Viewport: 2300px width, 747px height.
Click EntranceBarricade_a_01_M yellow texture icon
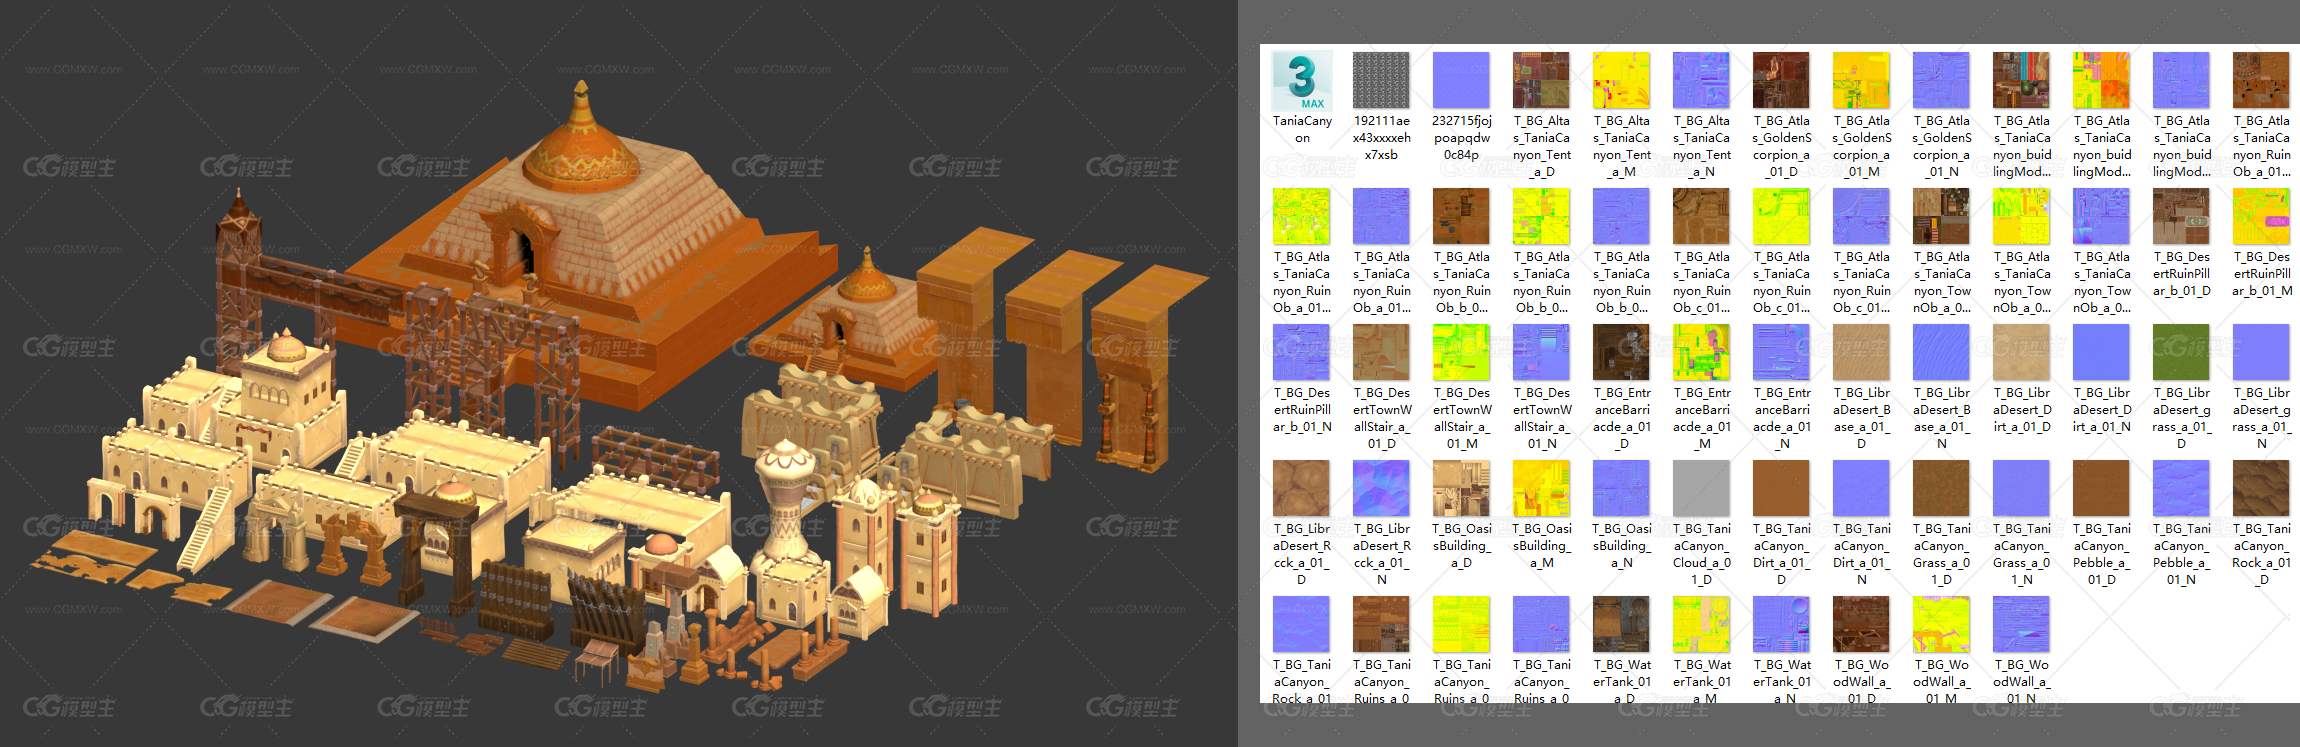point(1701,353)
